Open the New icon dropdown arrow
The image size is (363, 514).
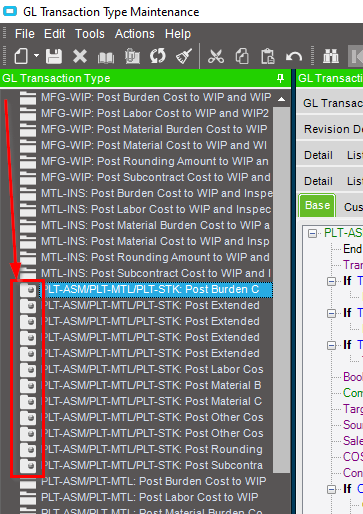pyautogui.click(x=37, y=56)
